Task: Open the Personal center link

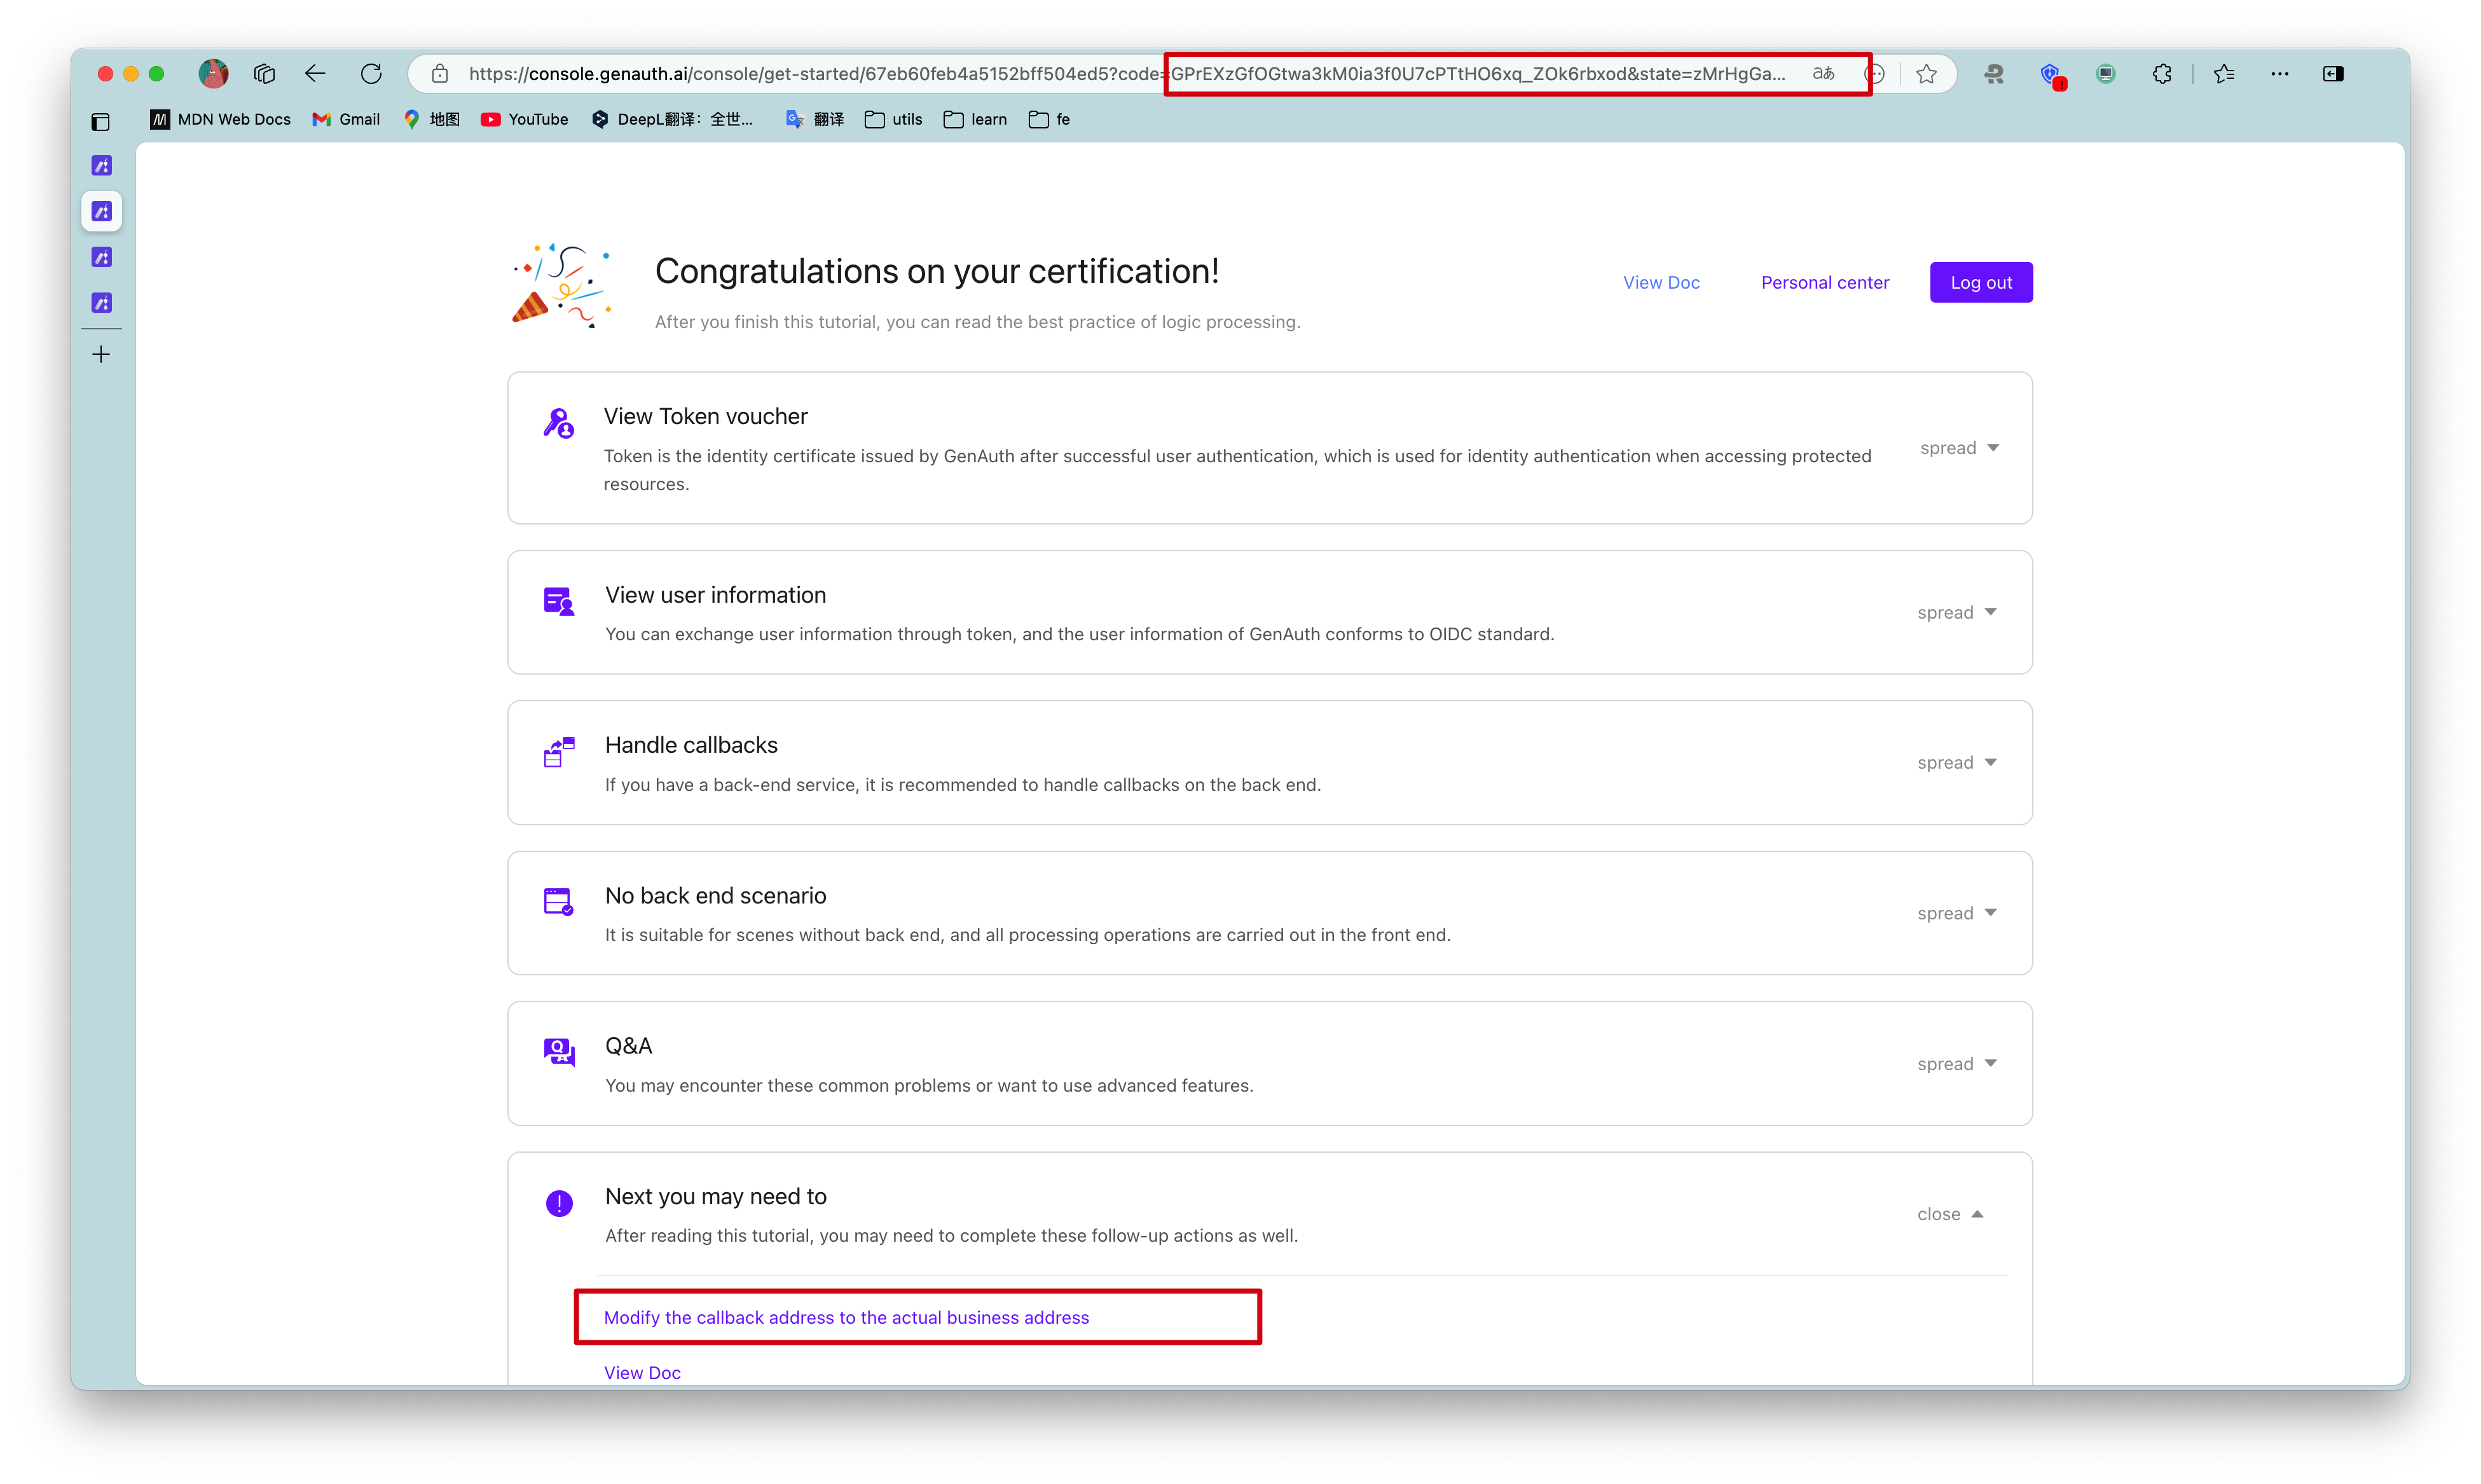Action: pos(1824,283)
